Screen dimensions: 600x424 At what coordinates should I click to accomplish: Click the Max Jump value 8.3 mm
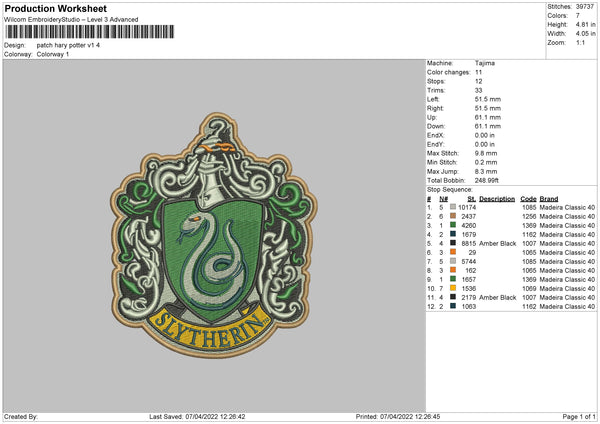pyautogui.click(x=486, y=171)
